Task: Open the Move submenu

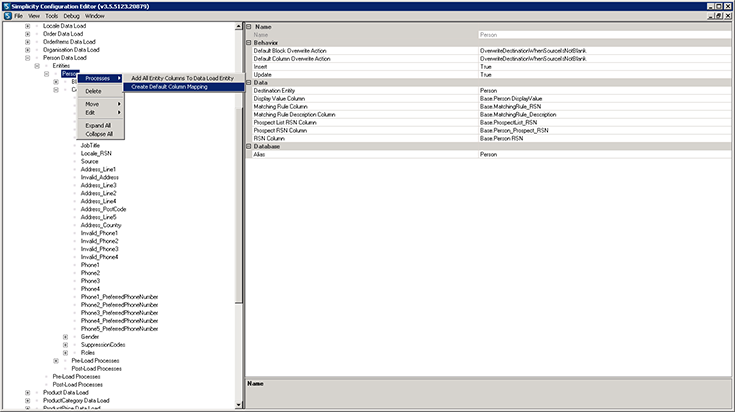Action: 100,104
